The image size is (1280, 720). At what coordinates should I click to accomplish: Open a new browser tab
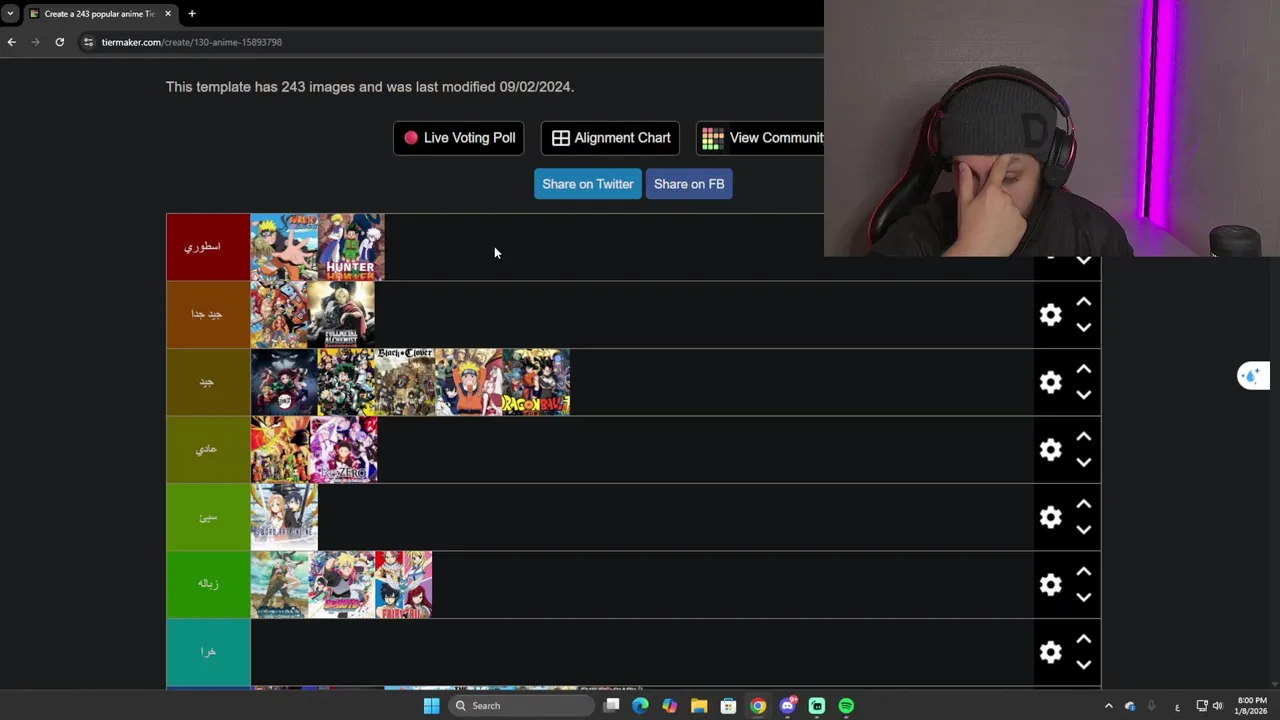pos(192,14)
